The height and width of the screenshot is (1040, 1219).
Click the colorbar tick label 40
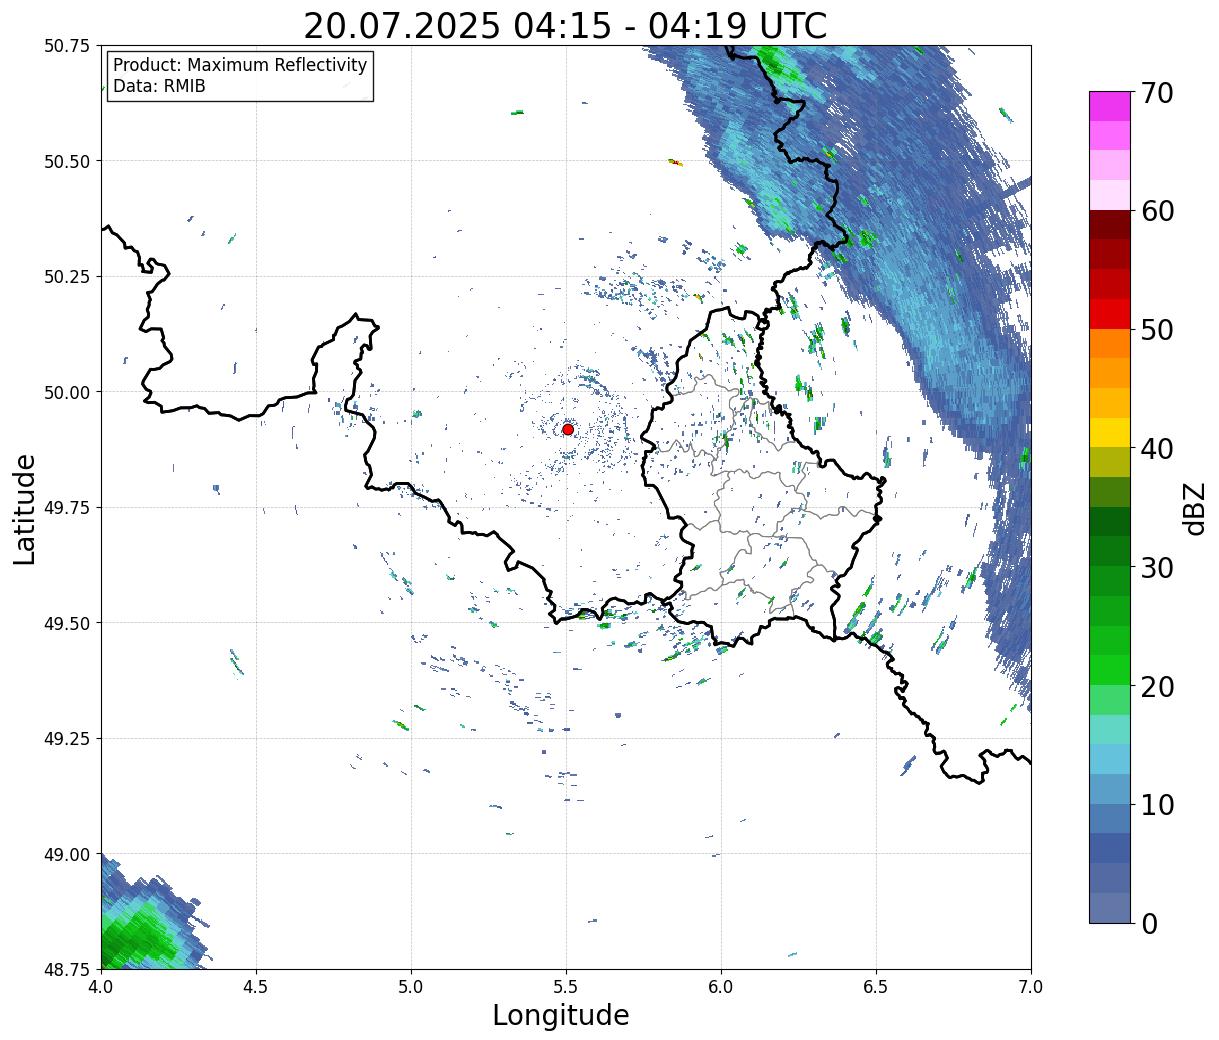(1156, 448)
